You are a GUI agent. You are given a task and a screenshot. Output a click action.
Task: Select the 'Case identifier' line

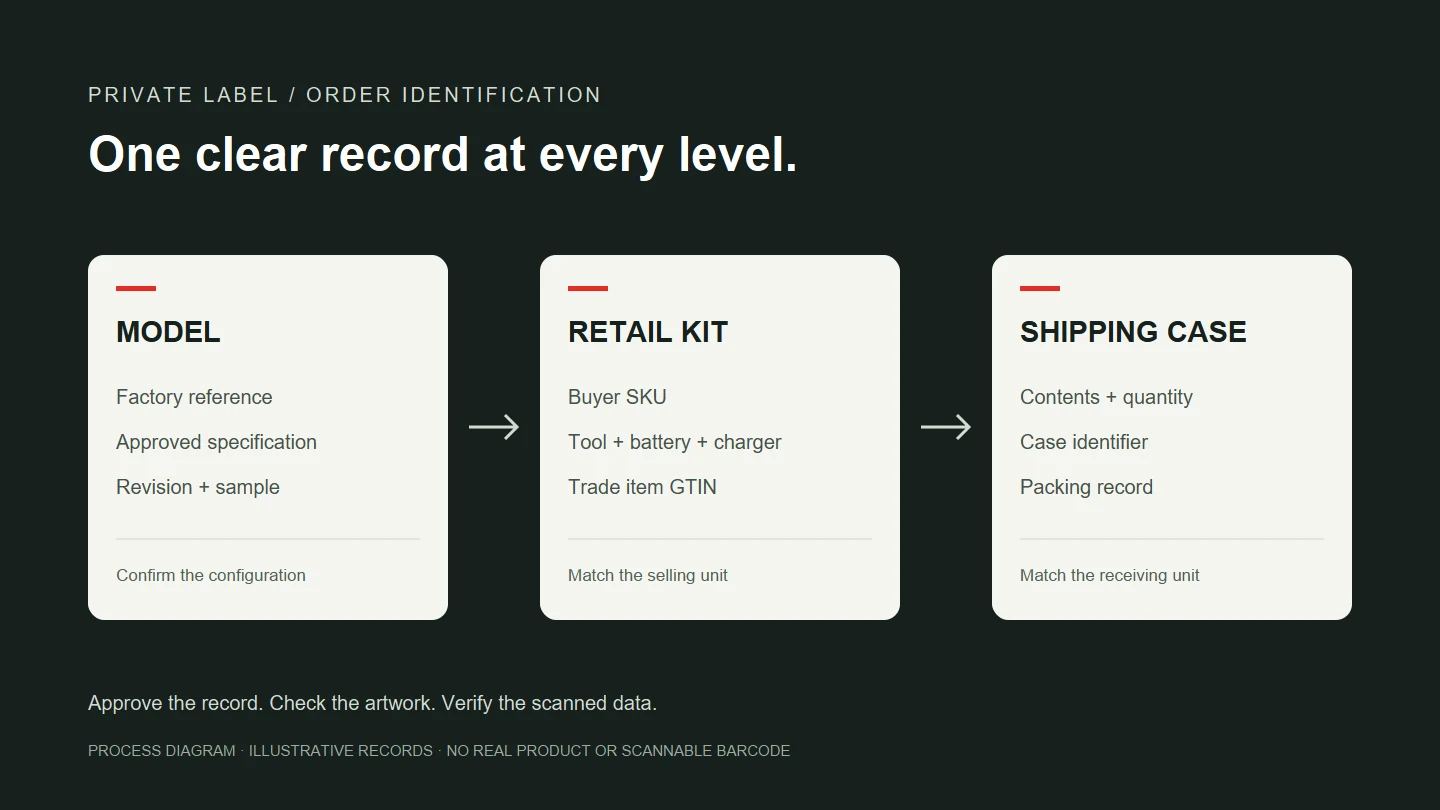(1084, 442)
